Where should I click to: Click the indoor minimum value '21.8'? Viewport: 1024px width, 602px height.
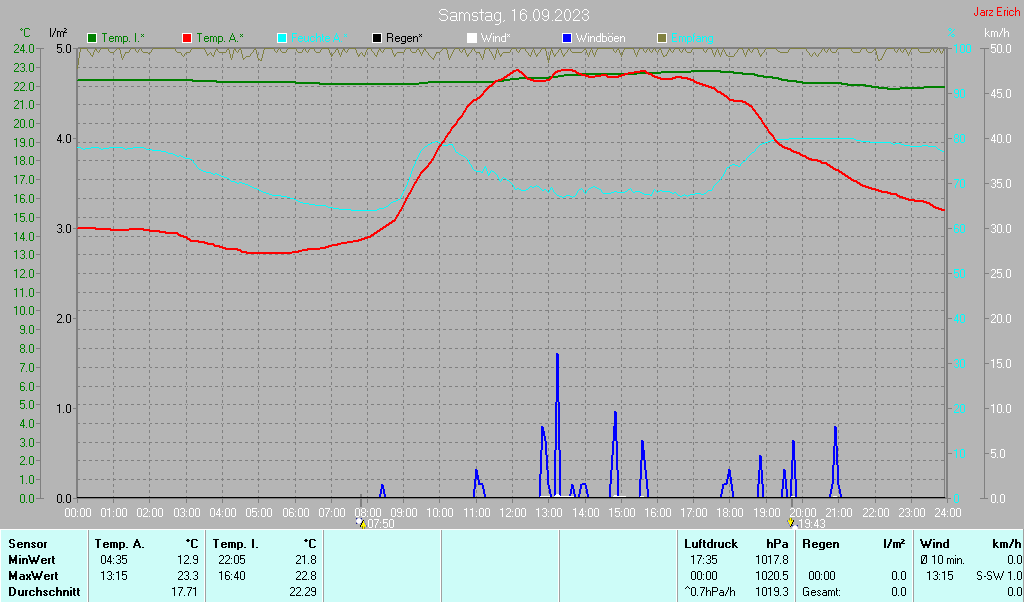tap(306, 560)
